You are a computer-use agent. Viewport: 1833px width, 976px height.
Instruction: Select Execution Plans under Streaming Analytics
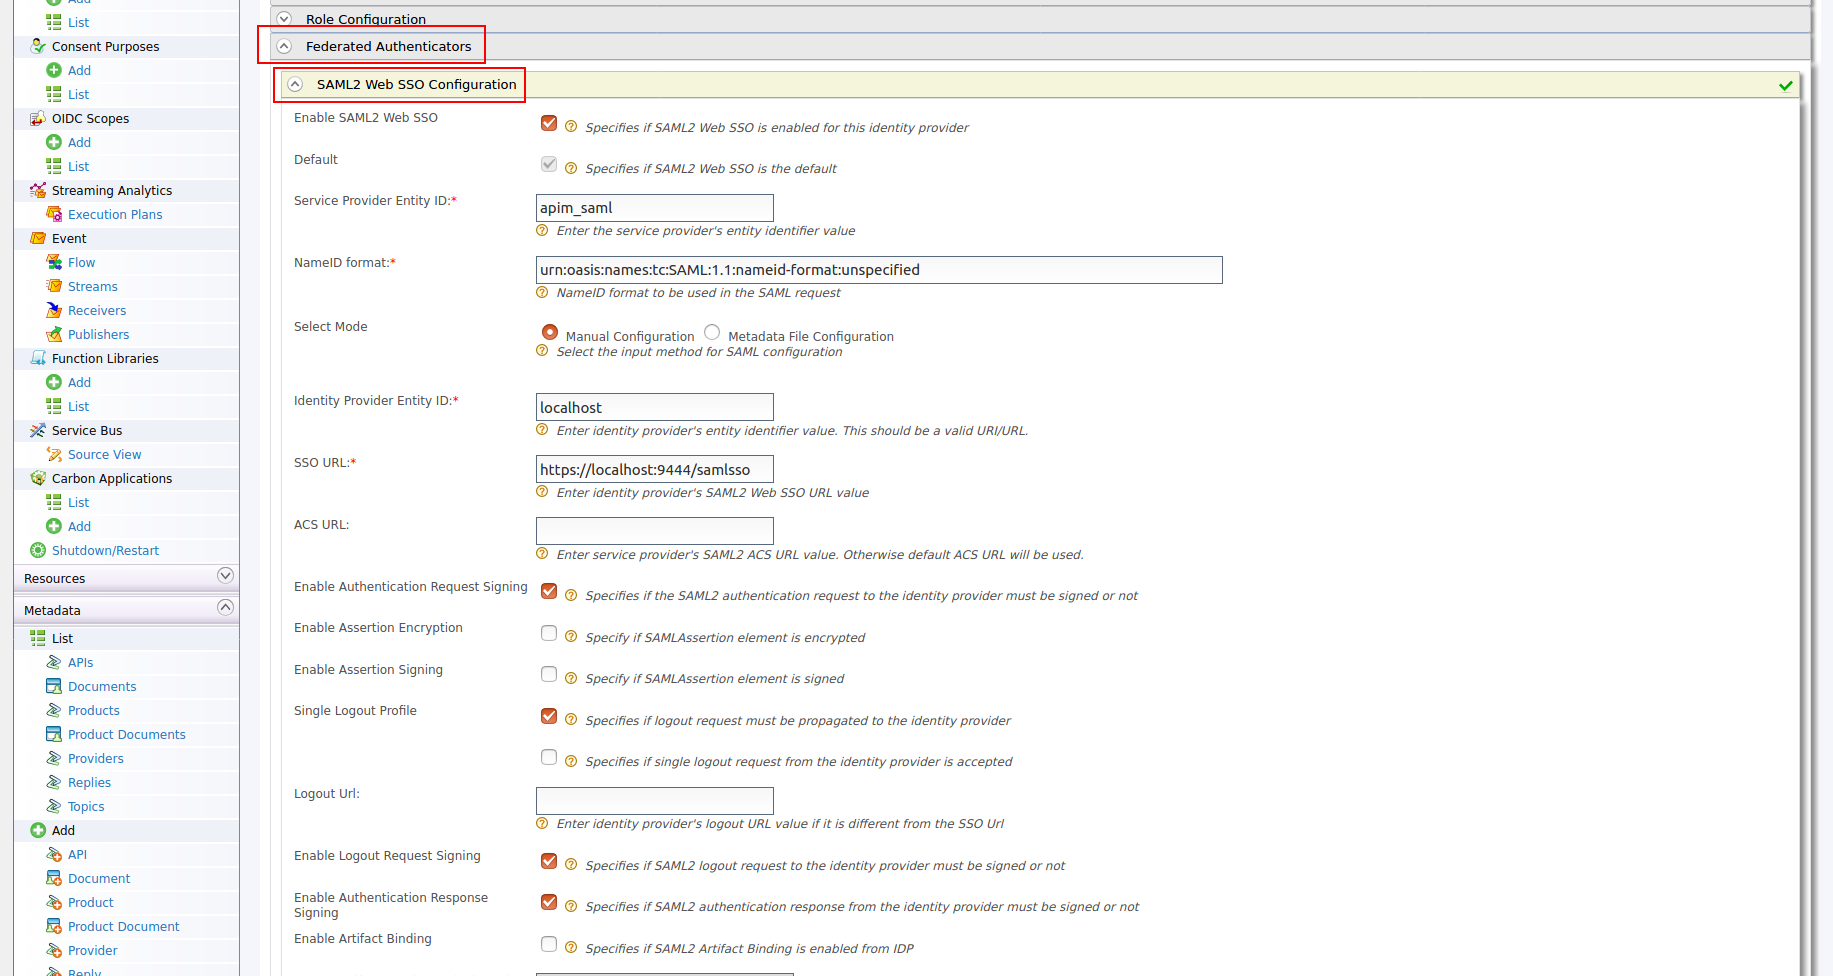coord(114,214)
